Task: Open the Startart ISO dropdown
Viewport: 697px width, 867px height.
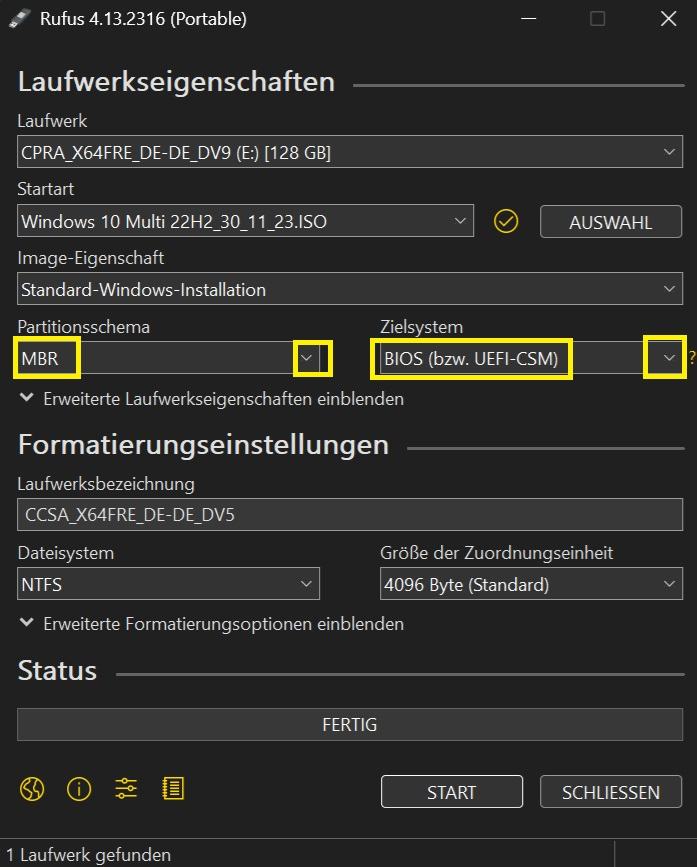Action: 245,221
